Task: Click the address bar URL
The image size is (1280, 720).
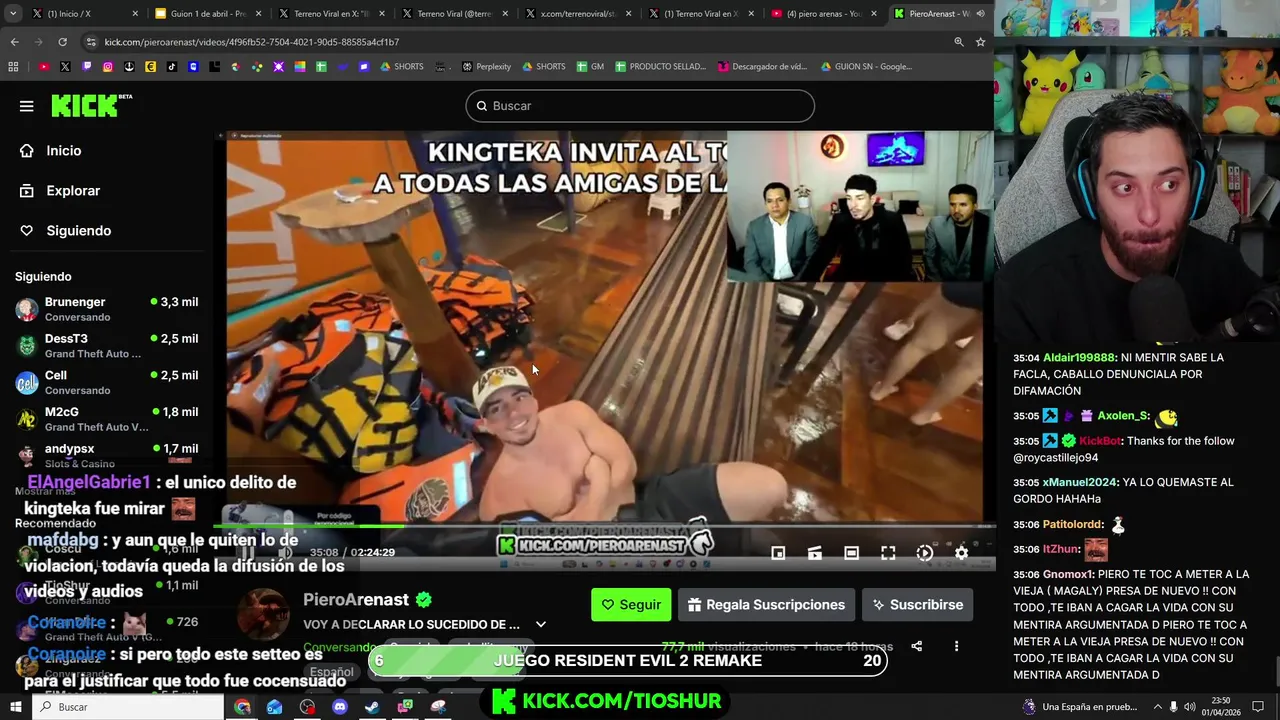Action: coord(252,42)
